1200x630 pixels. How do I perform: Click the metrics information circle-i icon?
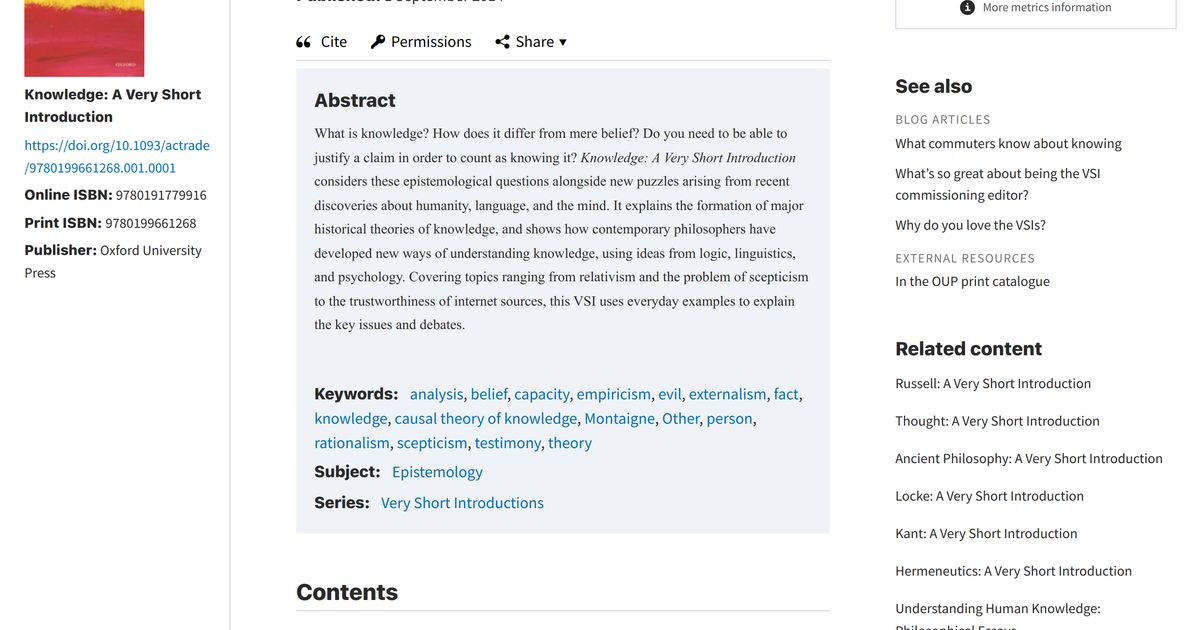coord(966,7)
